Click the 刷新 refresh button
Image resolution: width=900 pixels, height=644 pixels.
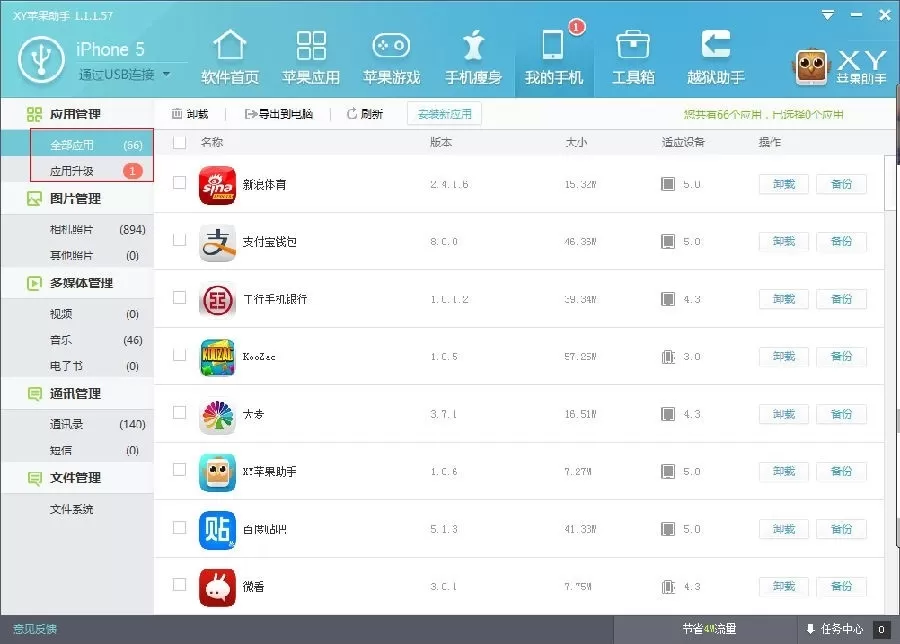(364, 114)
